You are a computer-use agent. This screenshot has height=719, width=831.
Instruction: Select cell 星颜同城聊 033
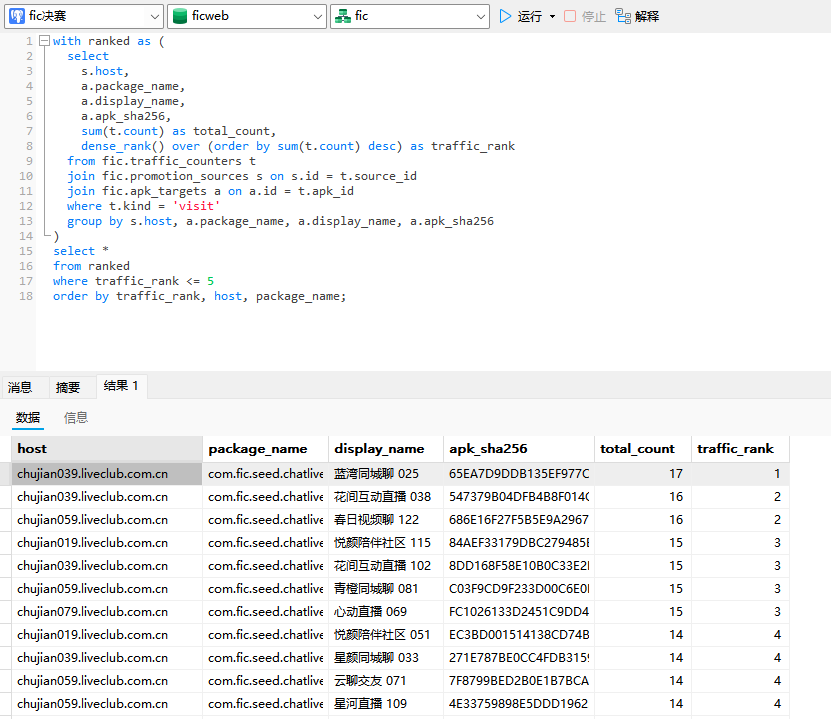coord(386,658)
